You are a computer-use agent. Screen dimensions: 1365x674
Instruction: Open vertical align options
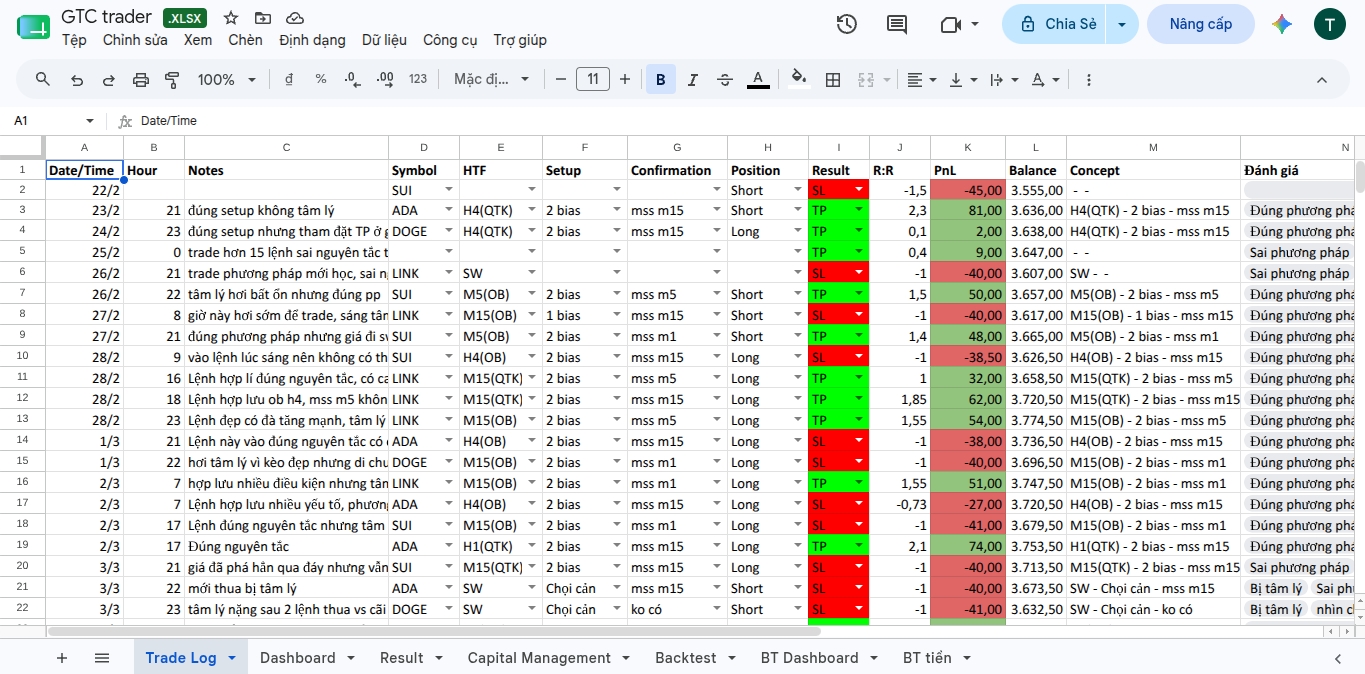[961, 79]
